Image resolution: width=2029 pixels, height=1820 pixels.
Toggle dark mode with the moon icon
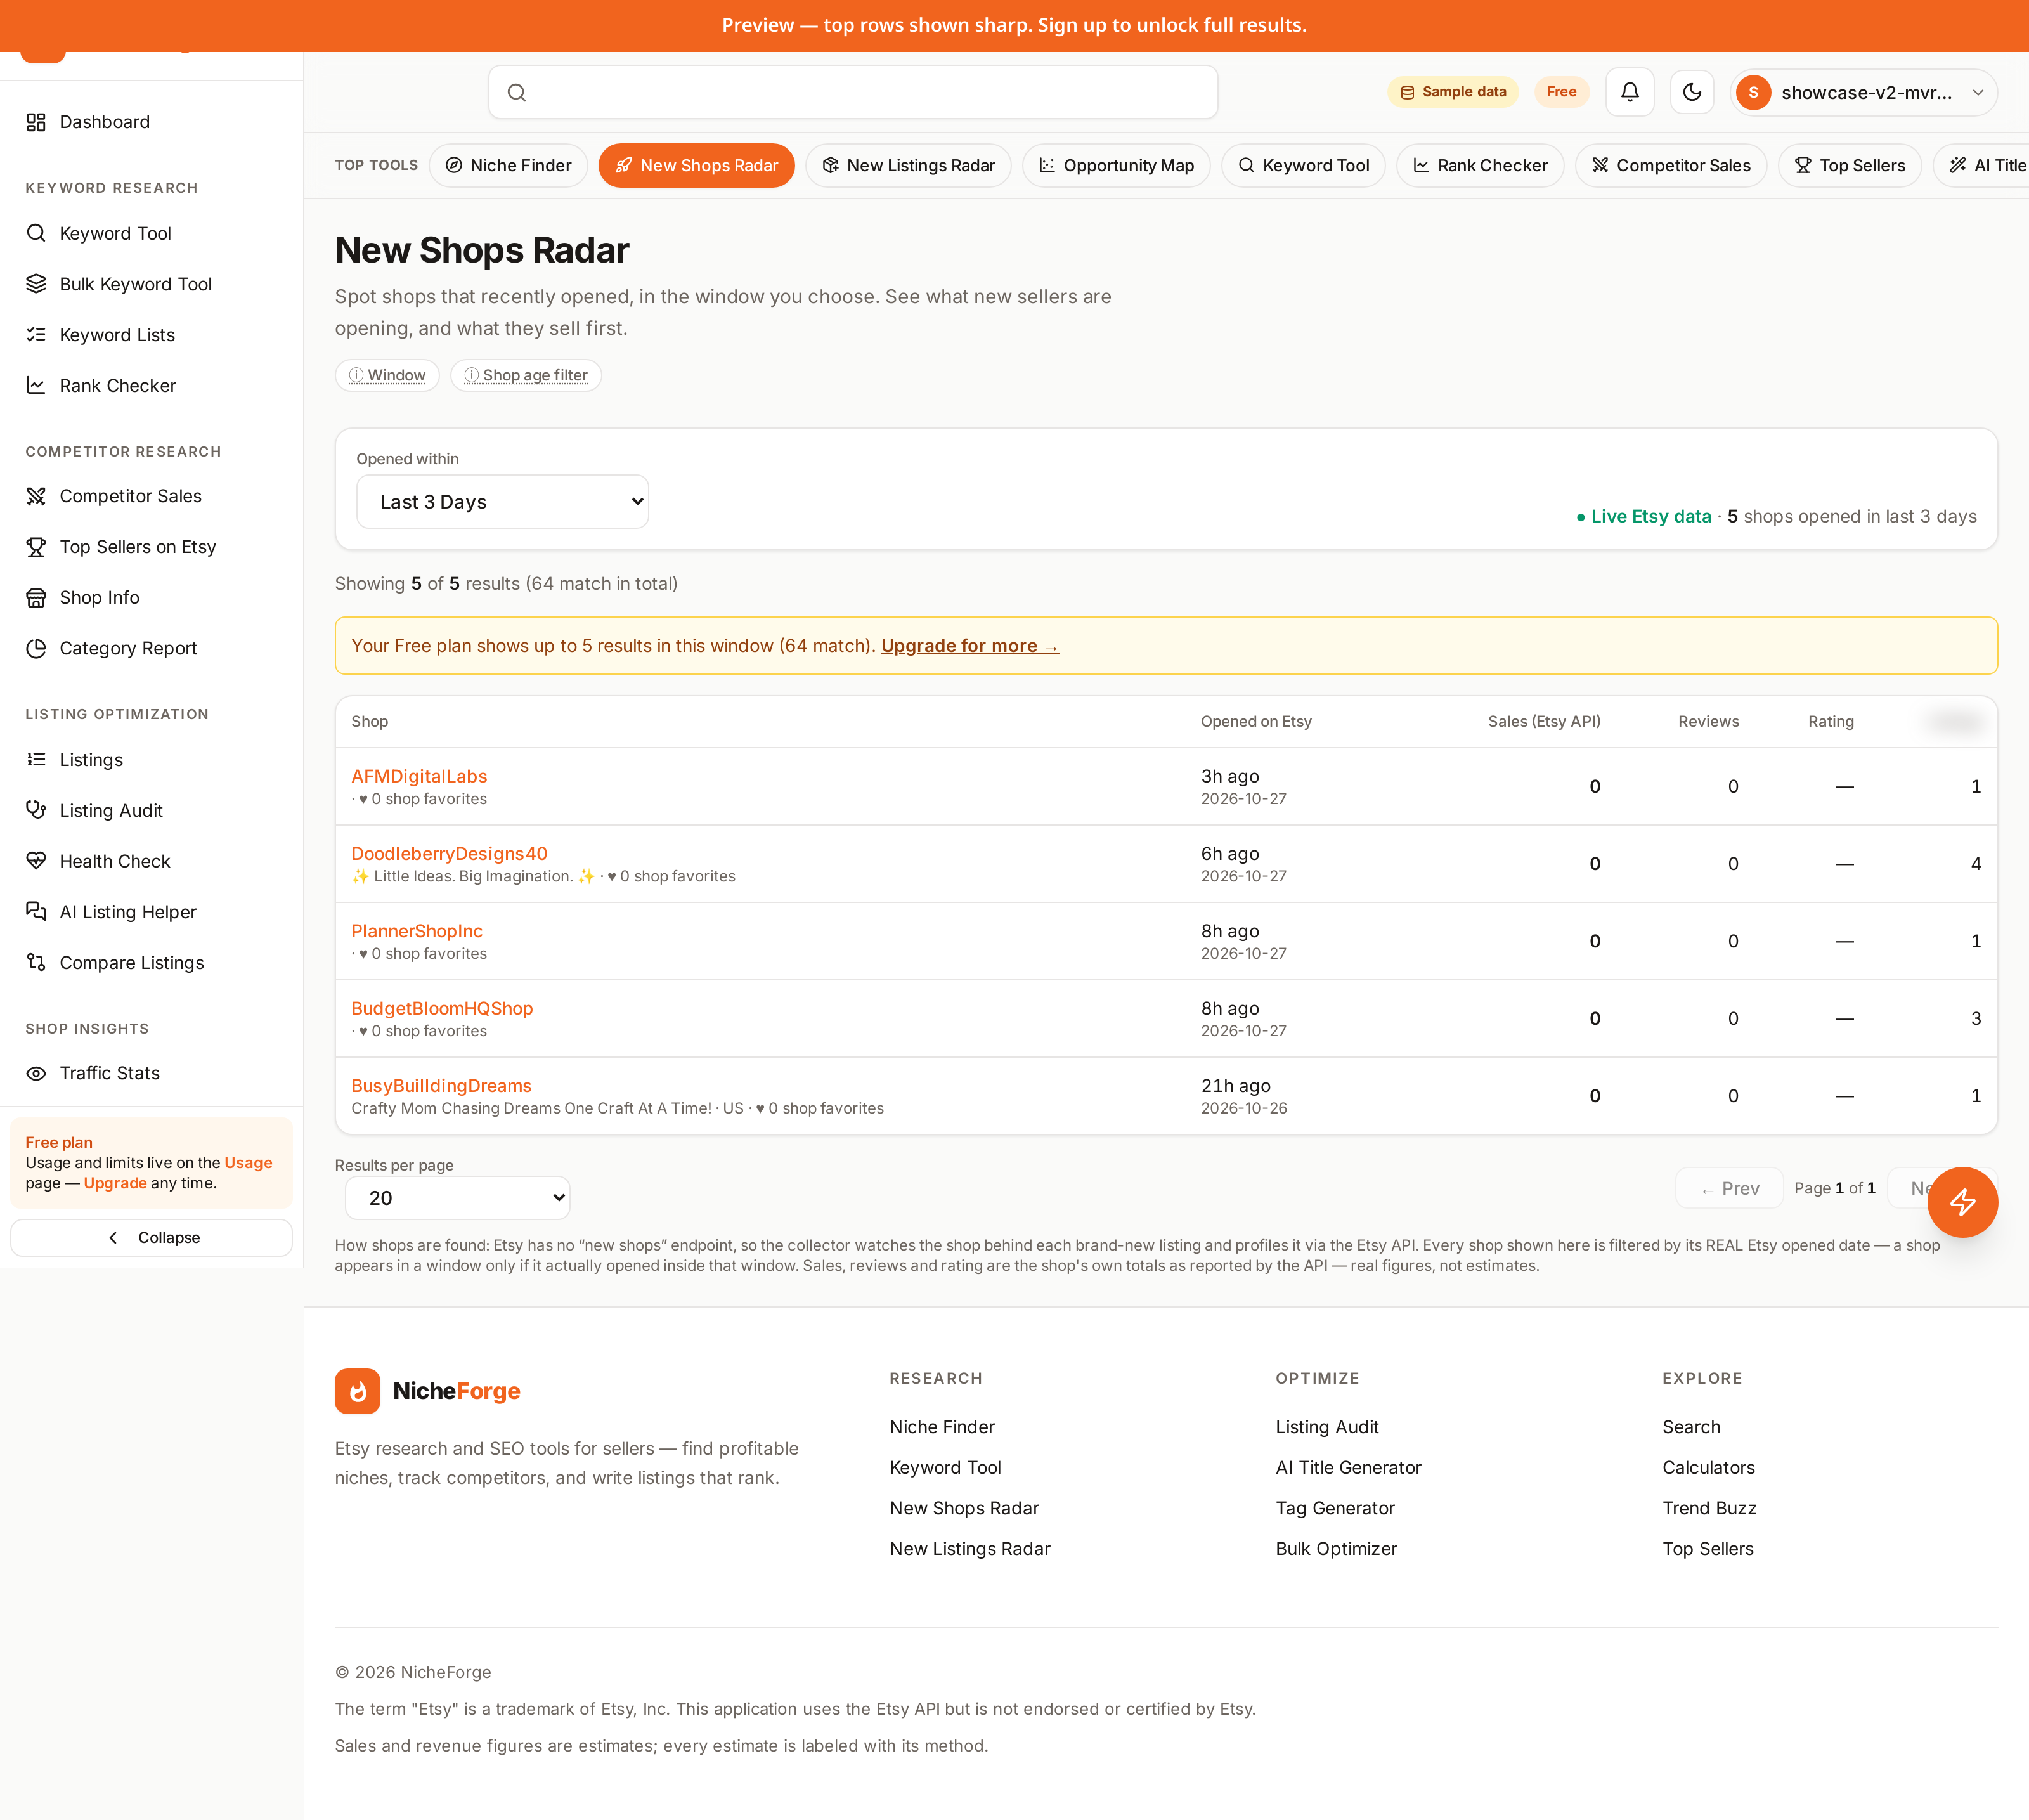[1692, 92]
